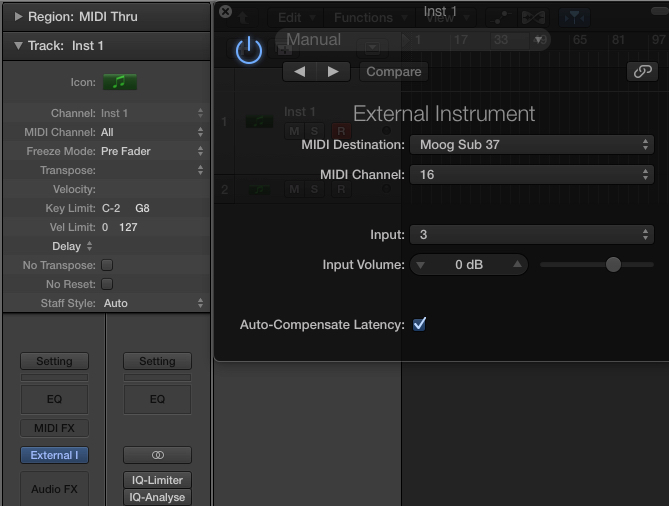This screenshot has height=506, width=669.
Task: Enable the No Transpose checkbox
Action: [x=107, y=265]
